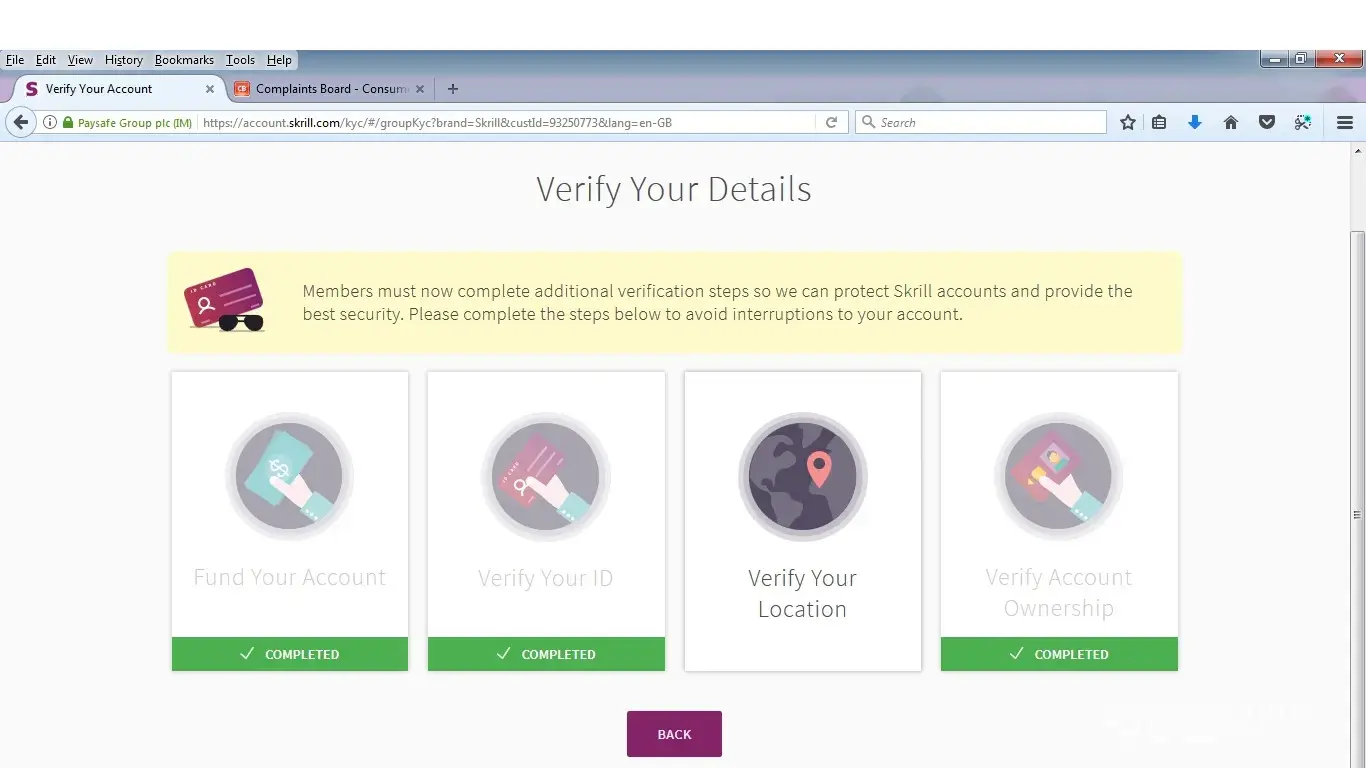The height and width of the screenshot is (768, 1366).
Task: Click the browser back arrow button
Action: [20, 122]
